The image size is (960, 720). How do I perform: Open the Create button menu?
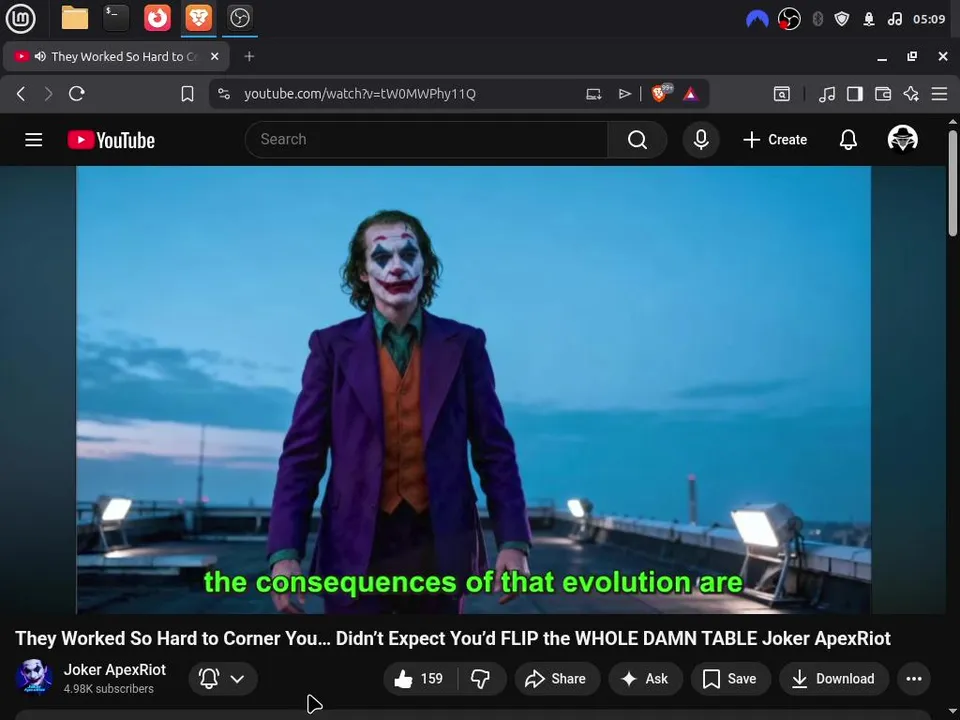point(775,140)
